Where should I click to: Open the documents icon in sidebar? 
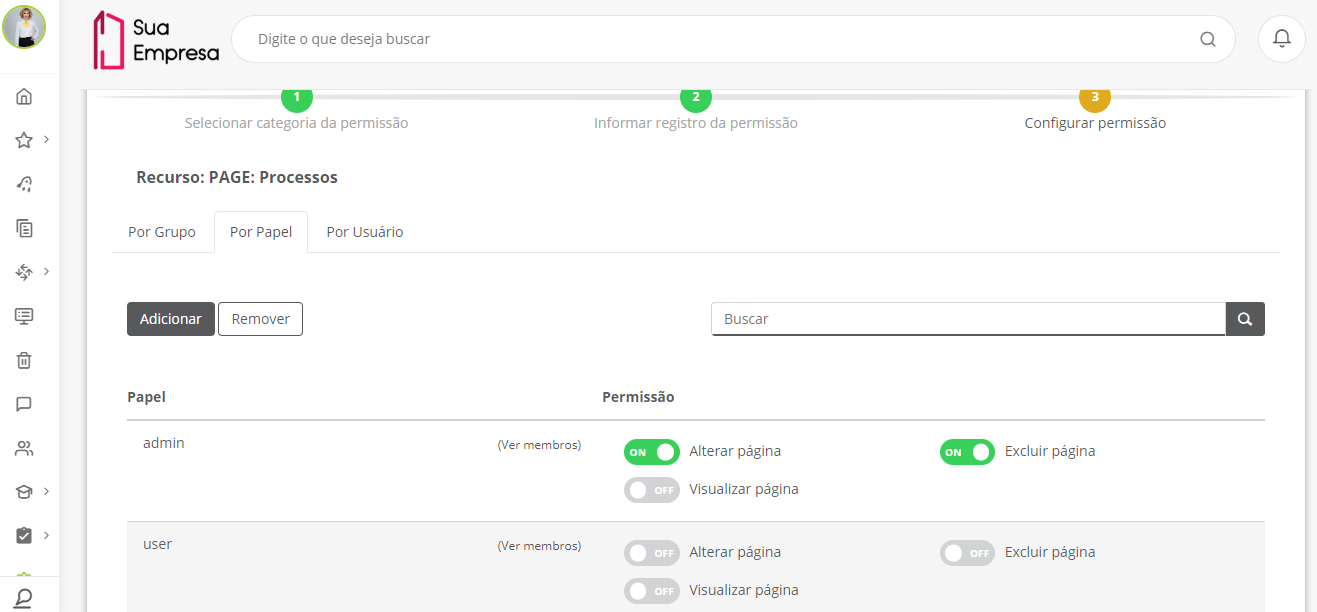[24, 228]
